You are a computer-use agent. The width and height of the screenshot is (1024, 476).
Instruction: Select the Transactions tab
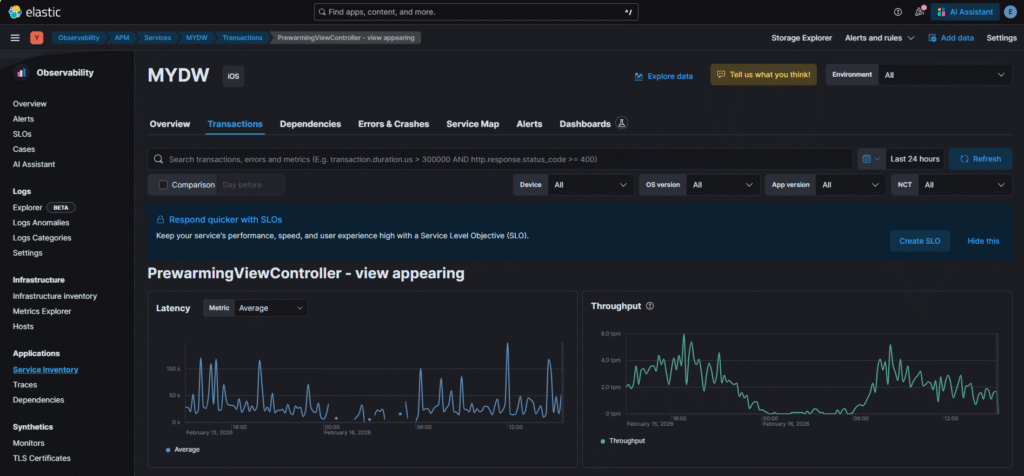coord(235,123)
